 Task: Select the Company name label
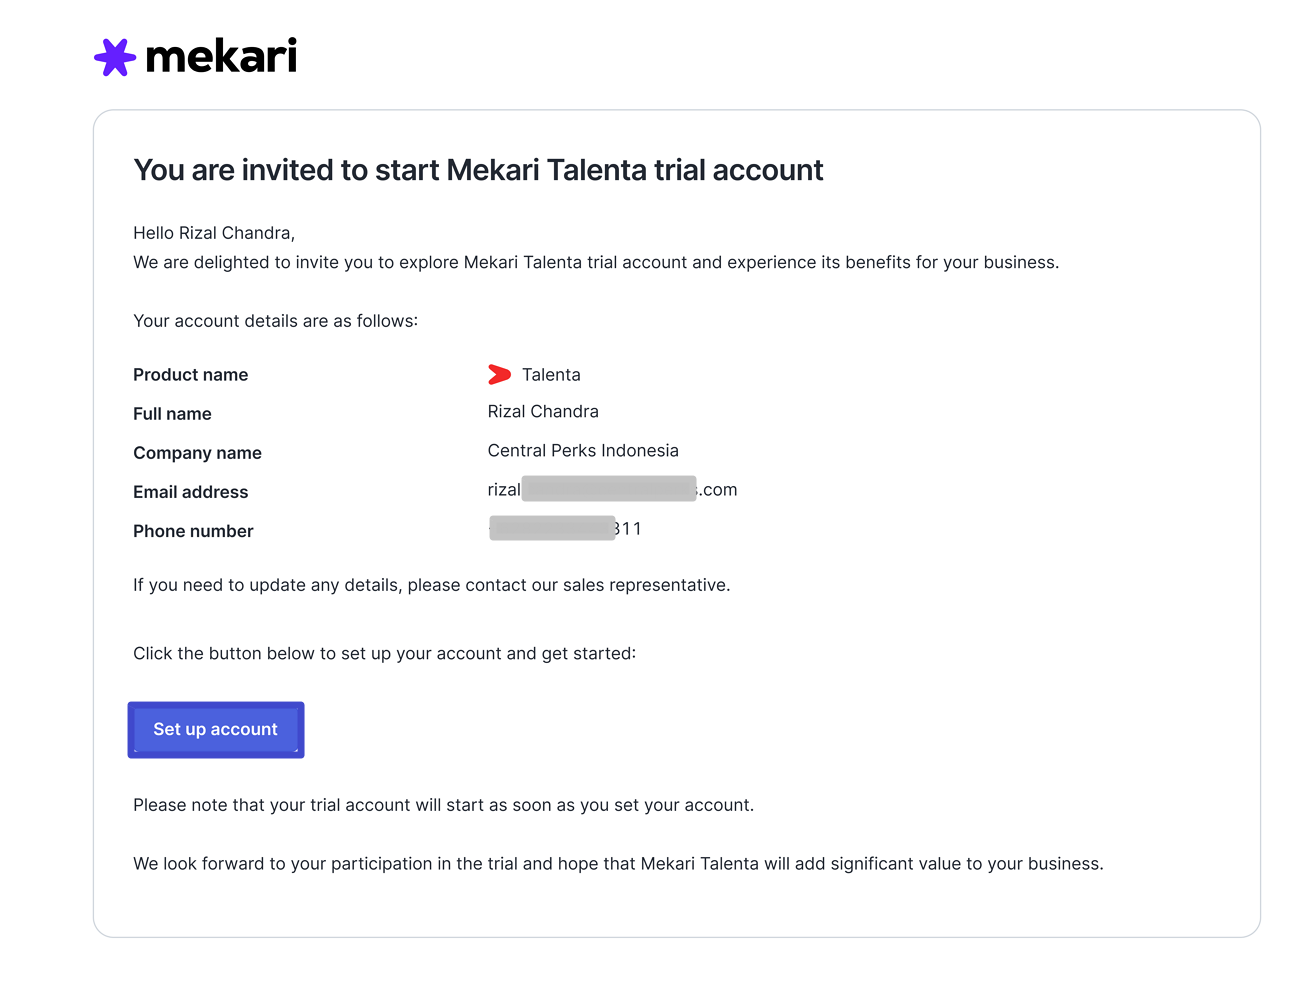point(197,453)
